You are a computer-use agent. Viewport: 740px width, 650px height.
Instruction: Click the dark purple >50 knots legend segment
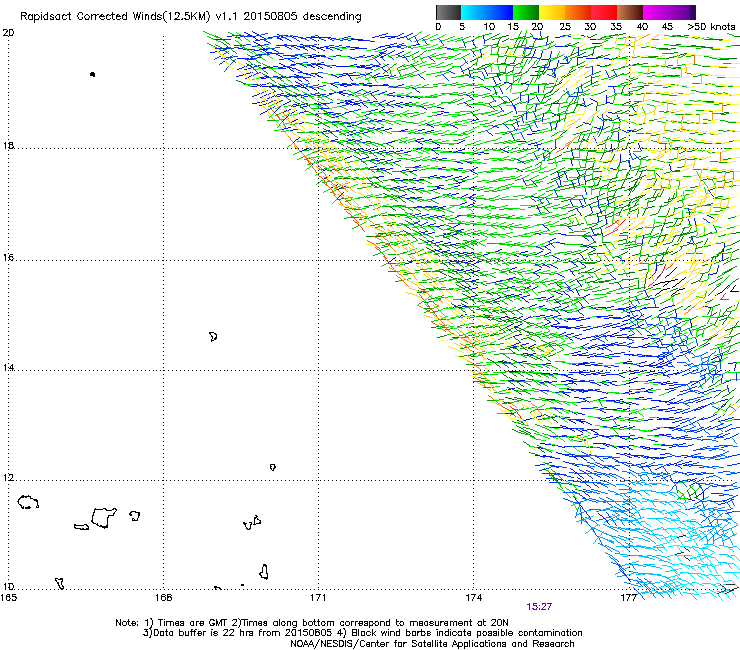coord(692,12)
